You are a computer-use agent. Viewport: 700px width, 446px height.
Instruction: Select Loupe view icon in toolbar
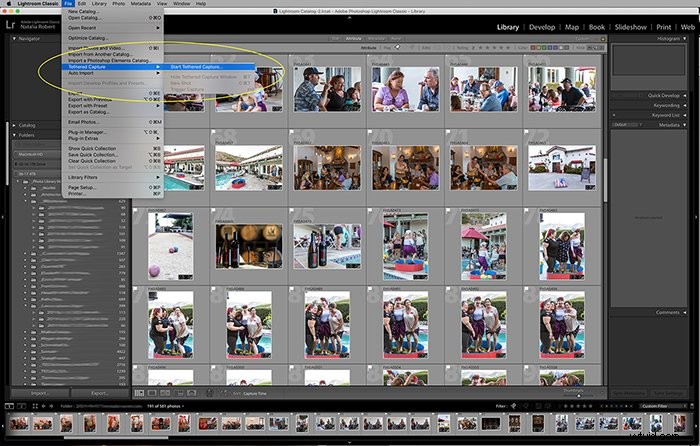(152, 393)
